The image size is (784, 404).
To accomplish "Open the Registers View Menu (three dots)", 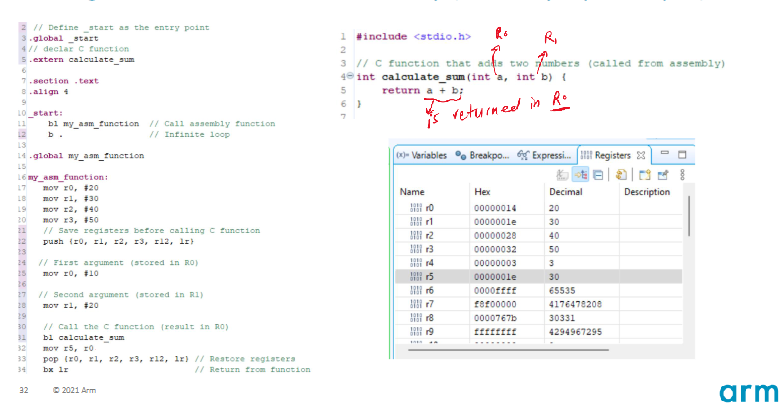I will pyautogui.click(x=682, y=174).
